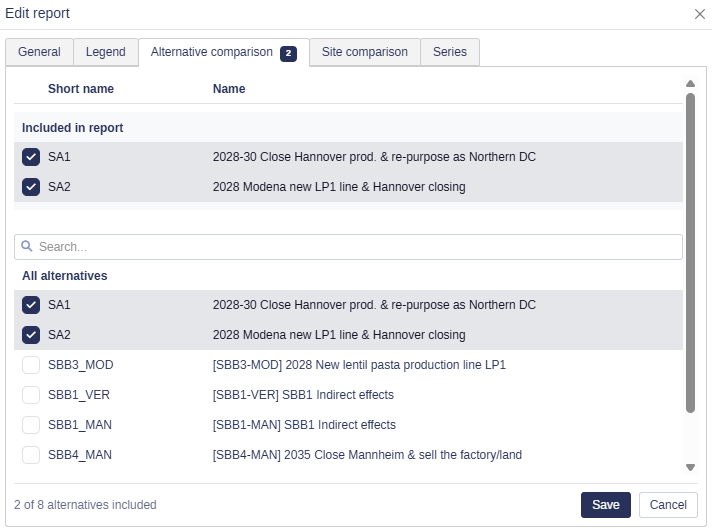Cancel editing the report

pos(668,505)
